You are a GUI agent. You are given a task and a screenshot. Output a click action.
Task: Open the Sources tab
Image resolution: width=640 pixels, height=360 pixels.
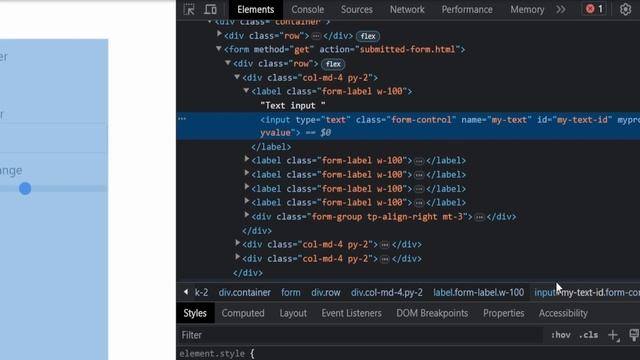[356, 9]
